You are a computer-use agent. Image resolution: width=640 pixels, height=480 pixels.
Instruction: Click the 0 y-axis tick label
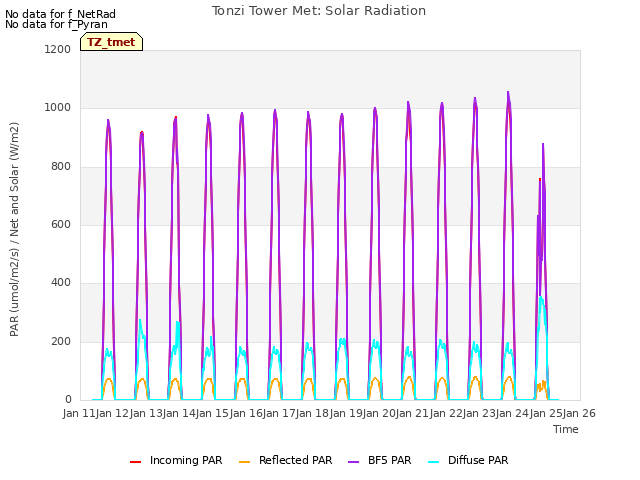68,399
